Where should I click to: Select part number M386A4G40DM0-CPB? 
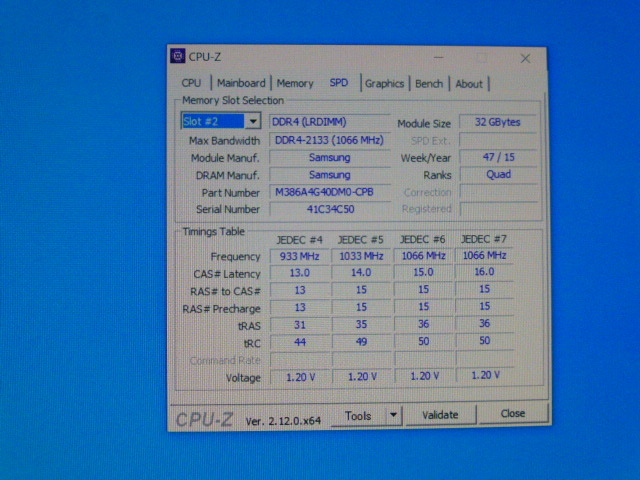coord(329,192)
